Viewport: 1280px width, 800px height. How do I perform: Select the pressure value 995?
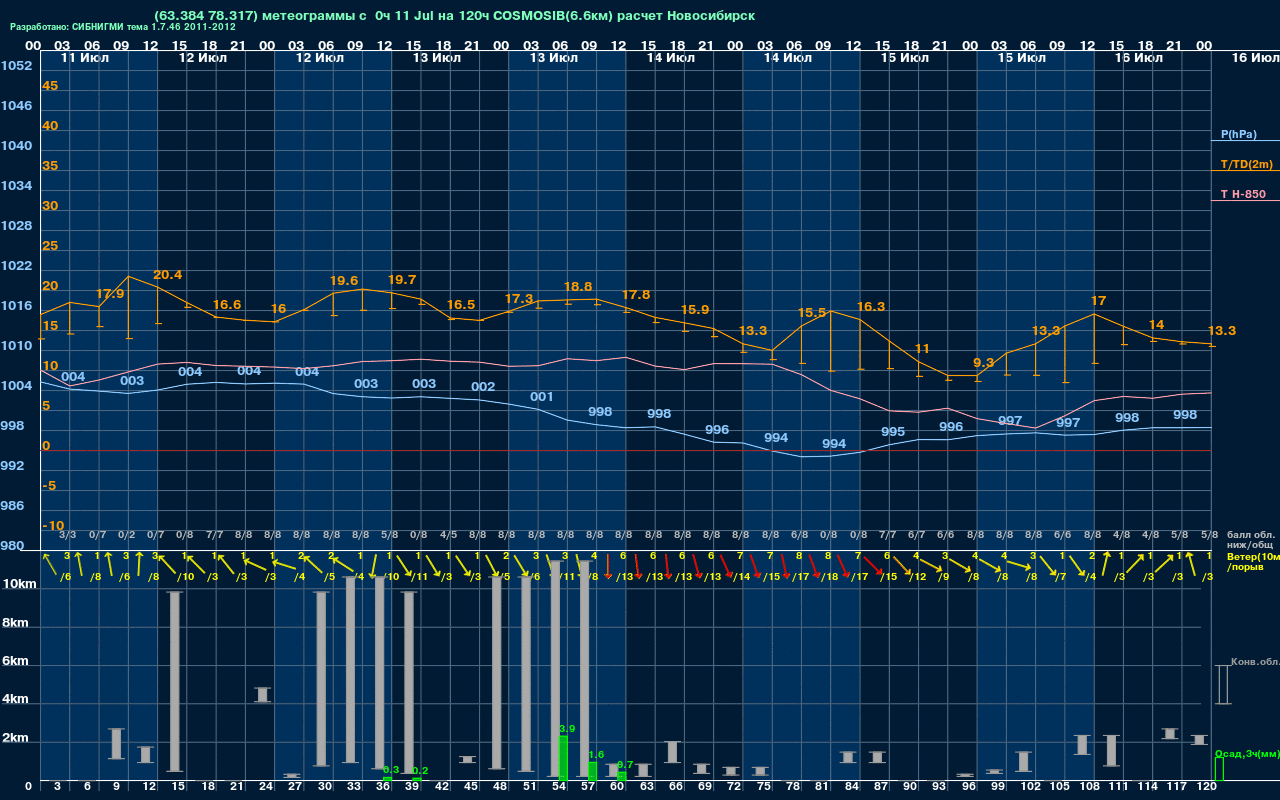[x=893, y=432]
